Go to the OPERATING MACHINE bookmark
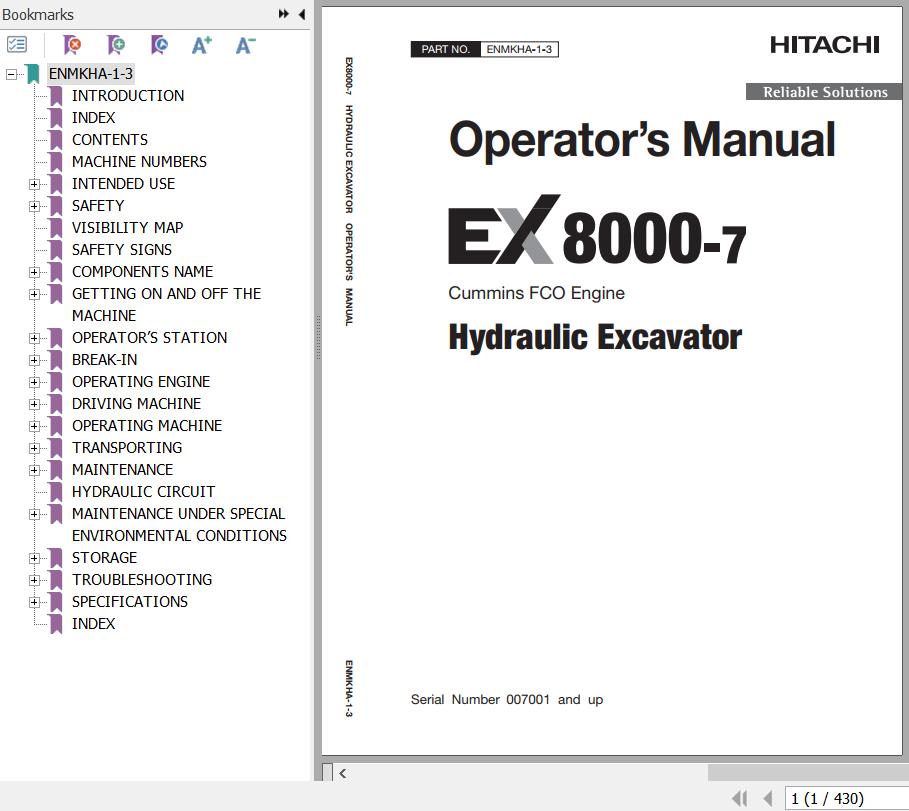This screenshot has height=811, width=909. tap(147, 426)
